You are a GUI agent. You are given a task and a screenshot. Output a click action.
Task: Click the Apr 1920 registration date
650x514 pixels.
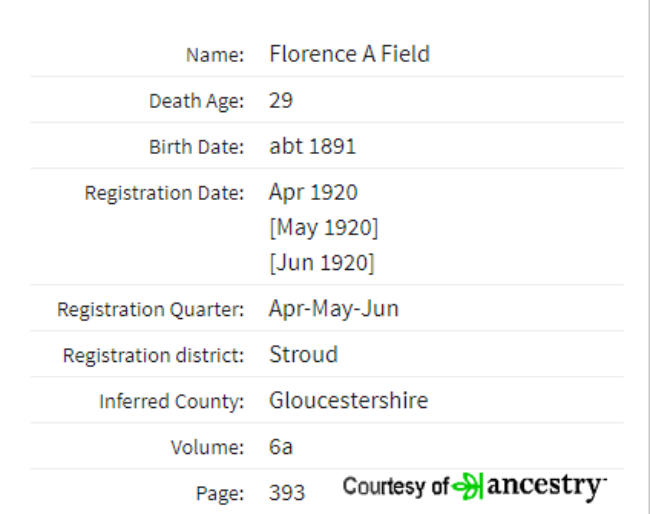pos(313,192)
